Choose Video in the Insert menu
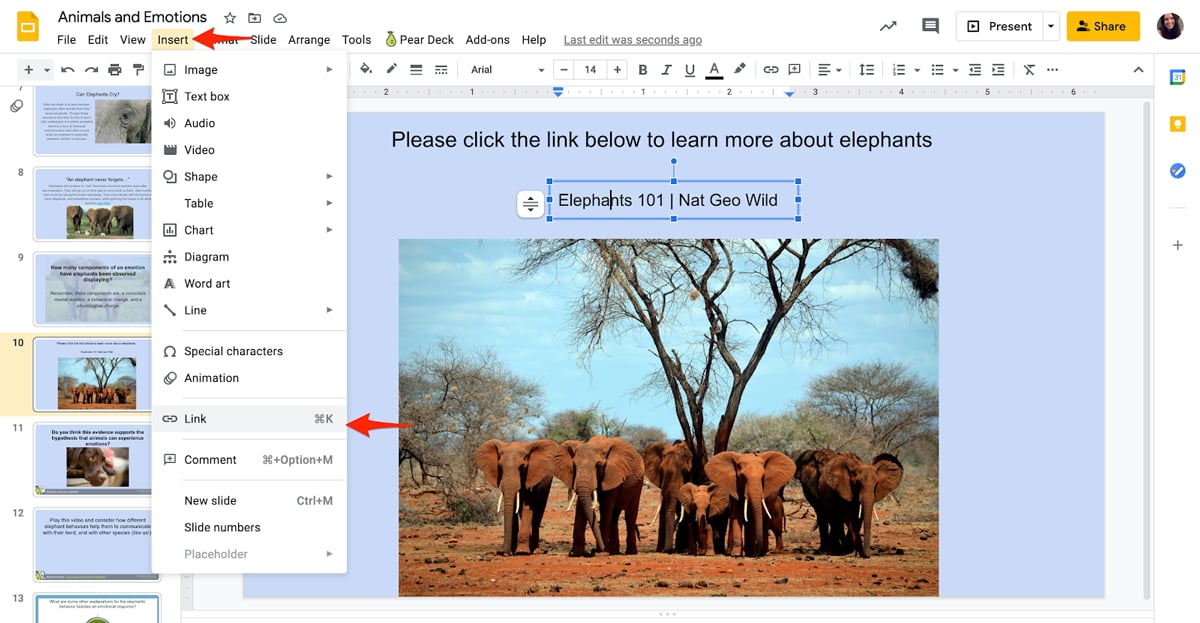 point(248,150)
